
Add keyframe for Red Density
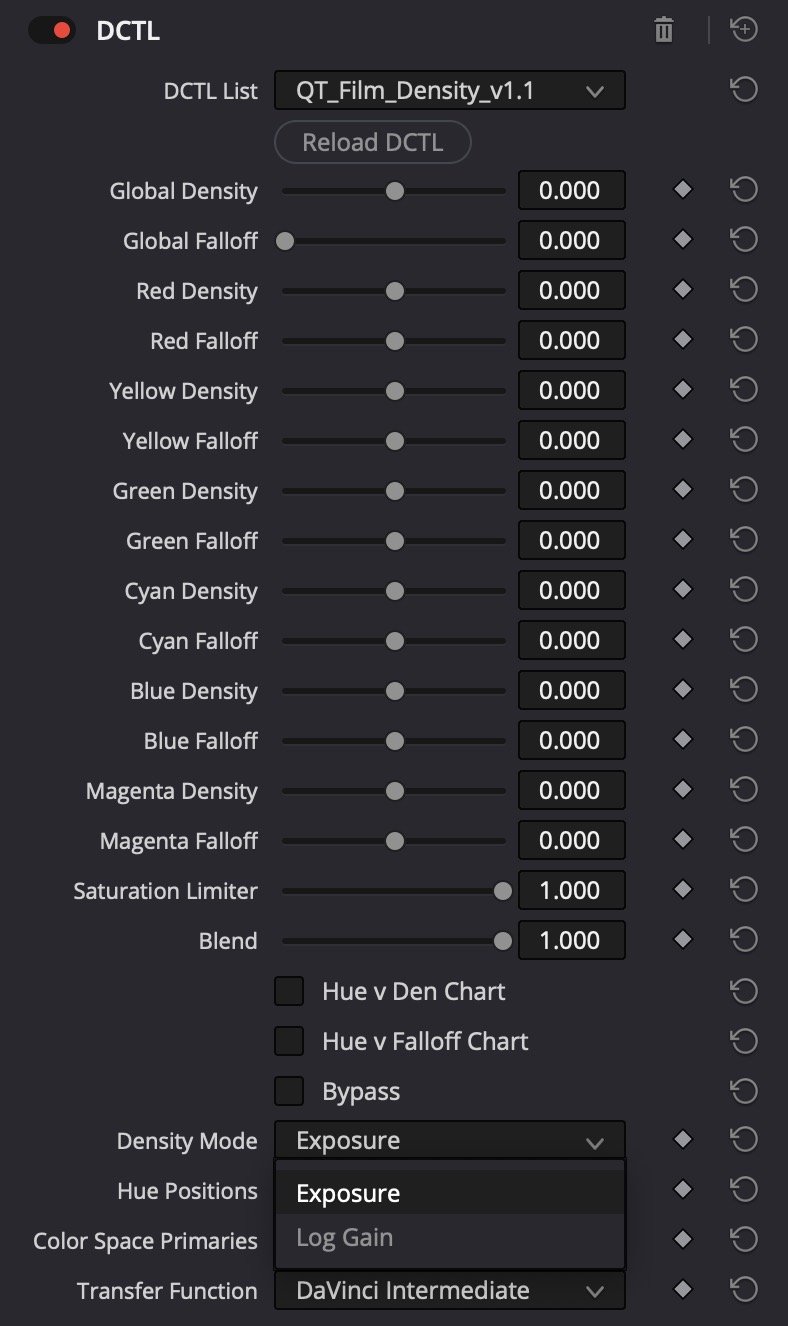point(683,290)
